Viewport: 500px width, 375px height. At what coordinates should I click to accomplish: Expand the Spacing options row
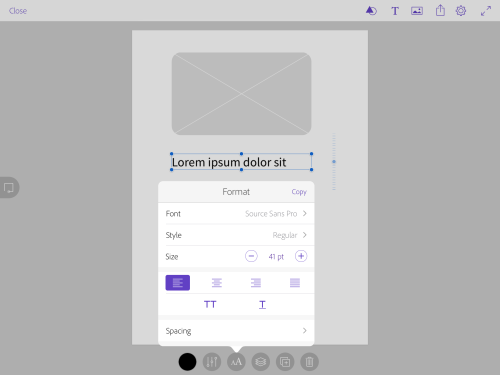[x=236, y=331]
